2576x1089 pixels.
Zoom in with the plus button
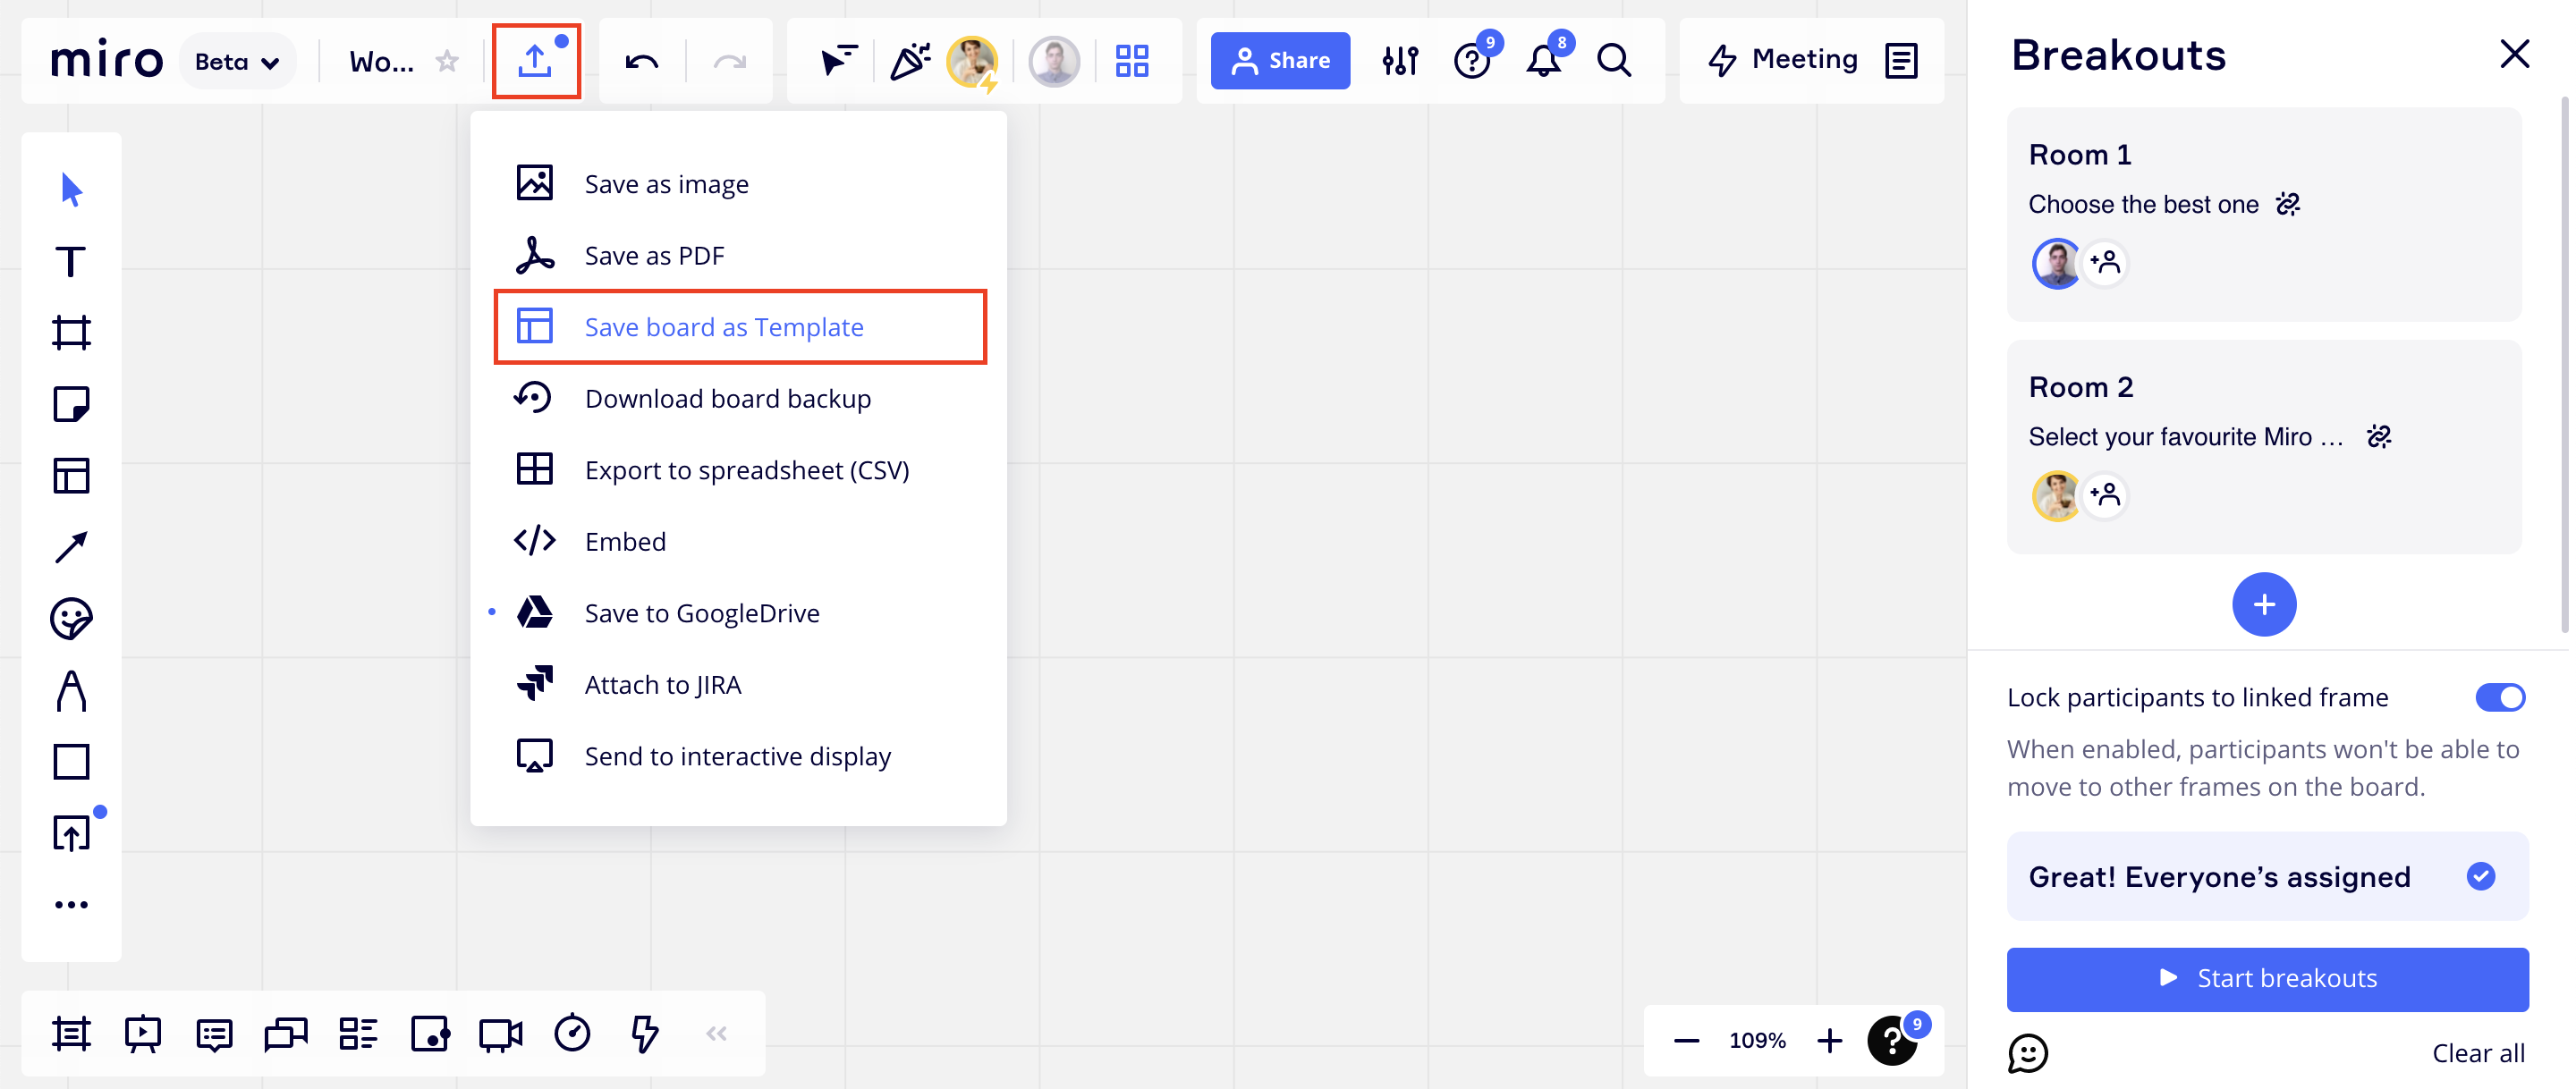pyautogui.click(x=1829, y=1040)
